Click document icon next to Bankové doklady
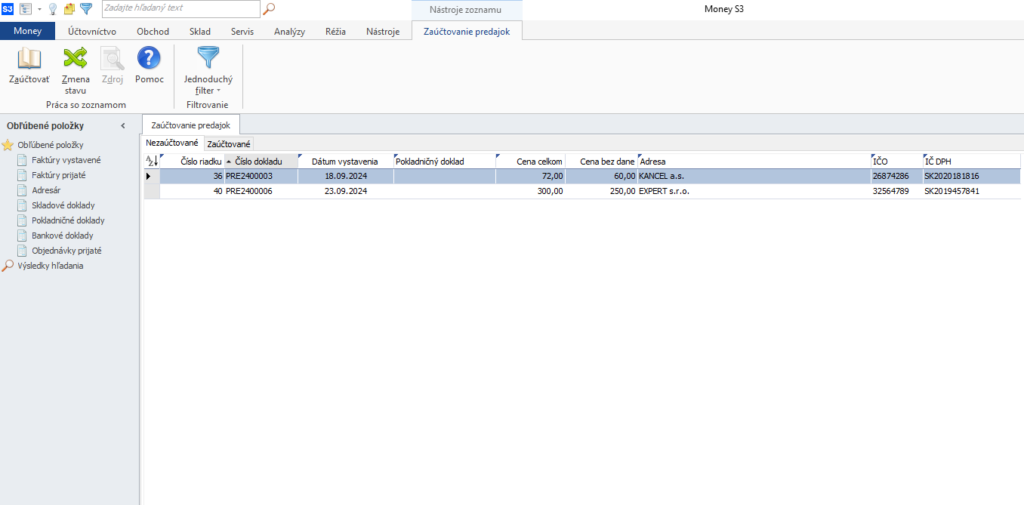The width and height of the screenshot is (1024, 505). (22, 235)
